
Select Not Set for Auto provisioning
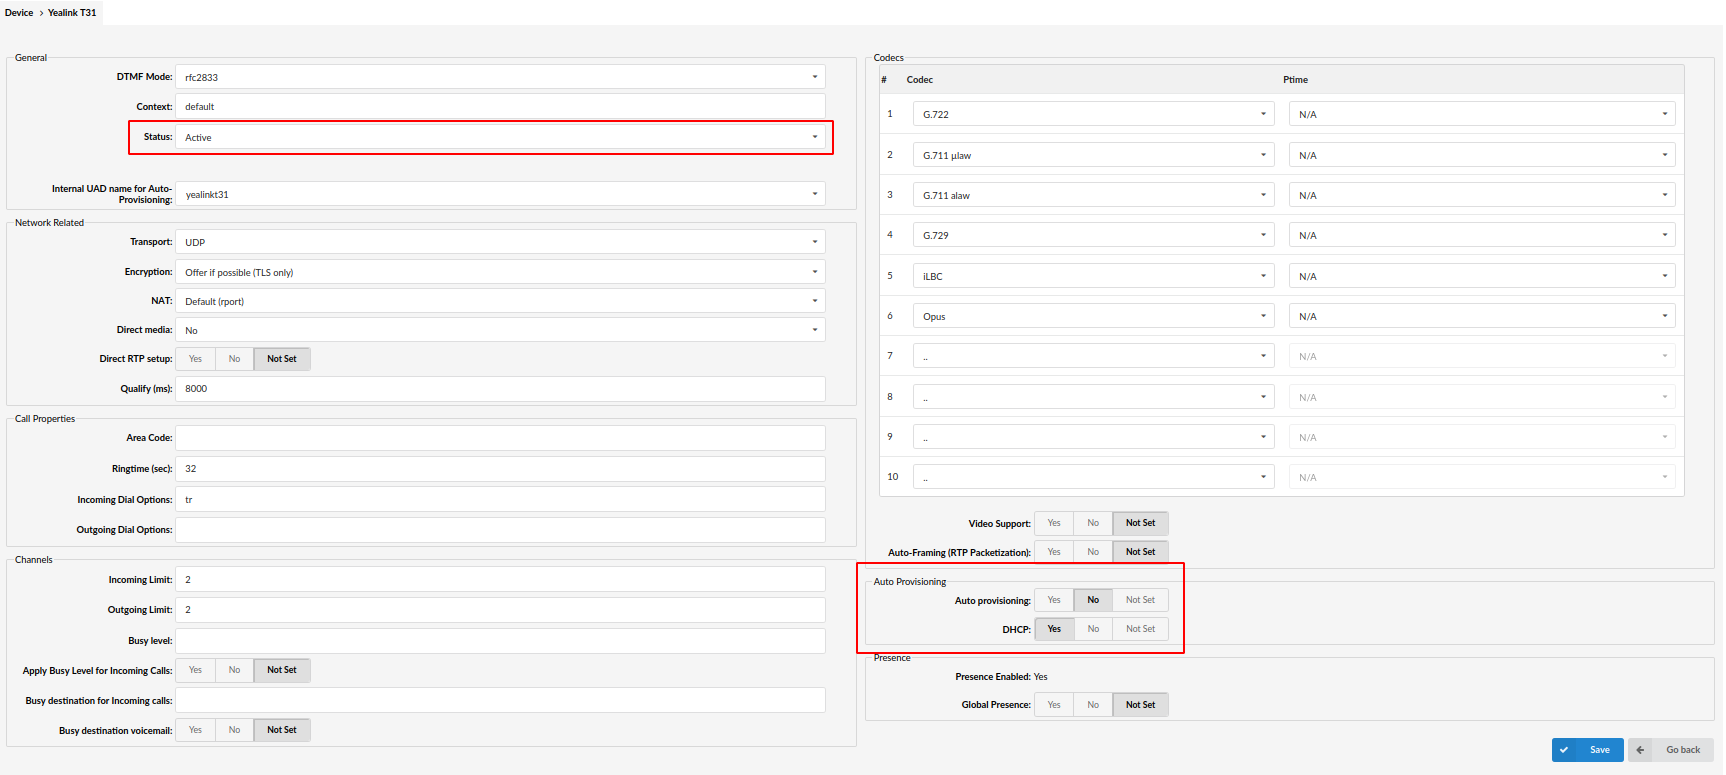pos(1140,600)
